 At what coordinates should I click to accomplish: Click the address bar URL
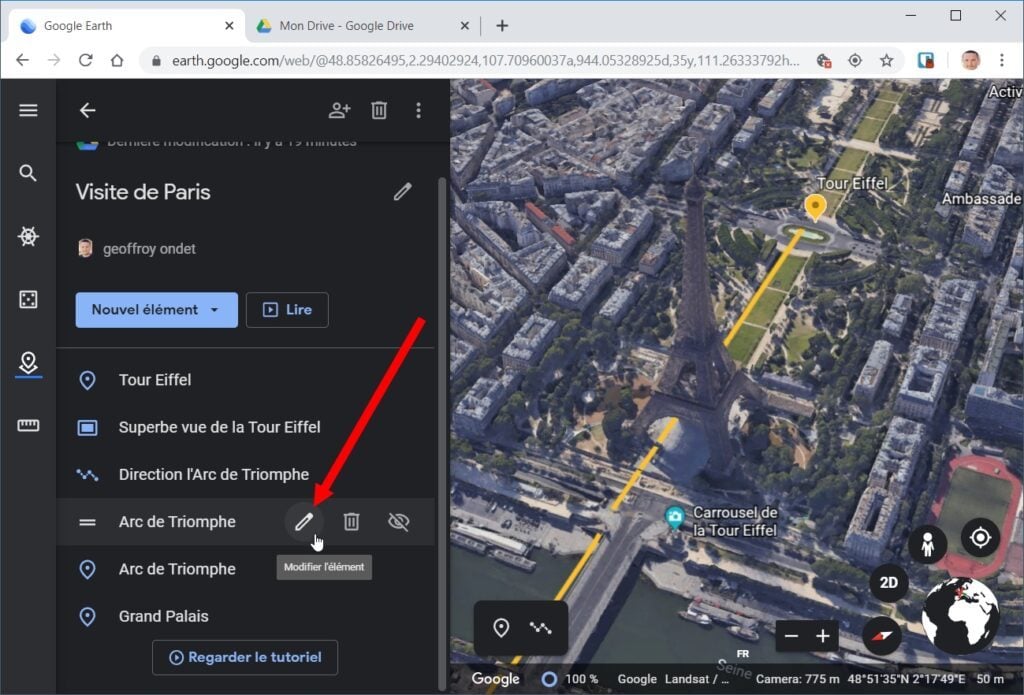coord(485,61)
